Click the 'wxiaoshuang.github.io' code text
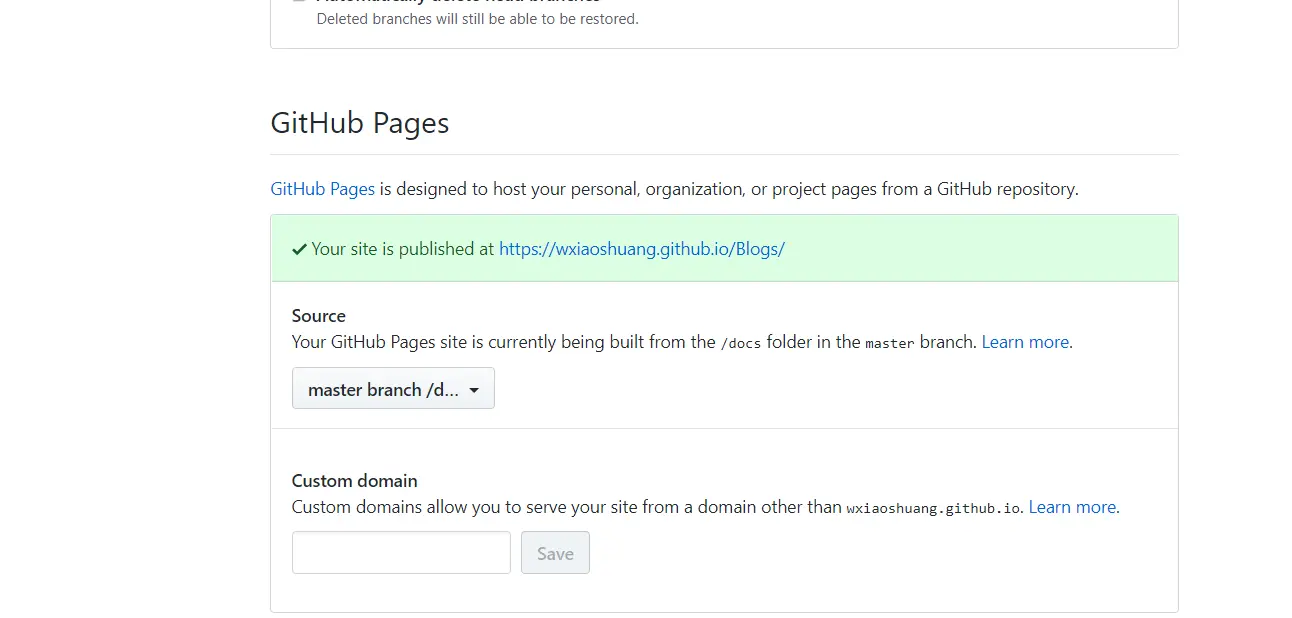Viewport: 1292px width, 618px height. coord(933,508)
